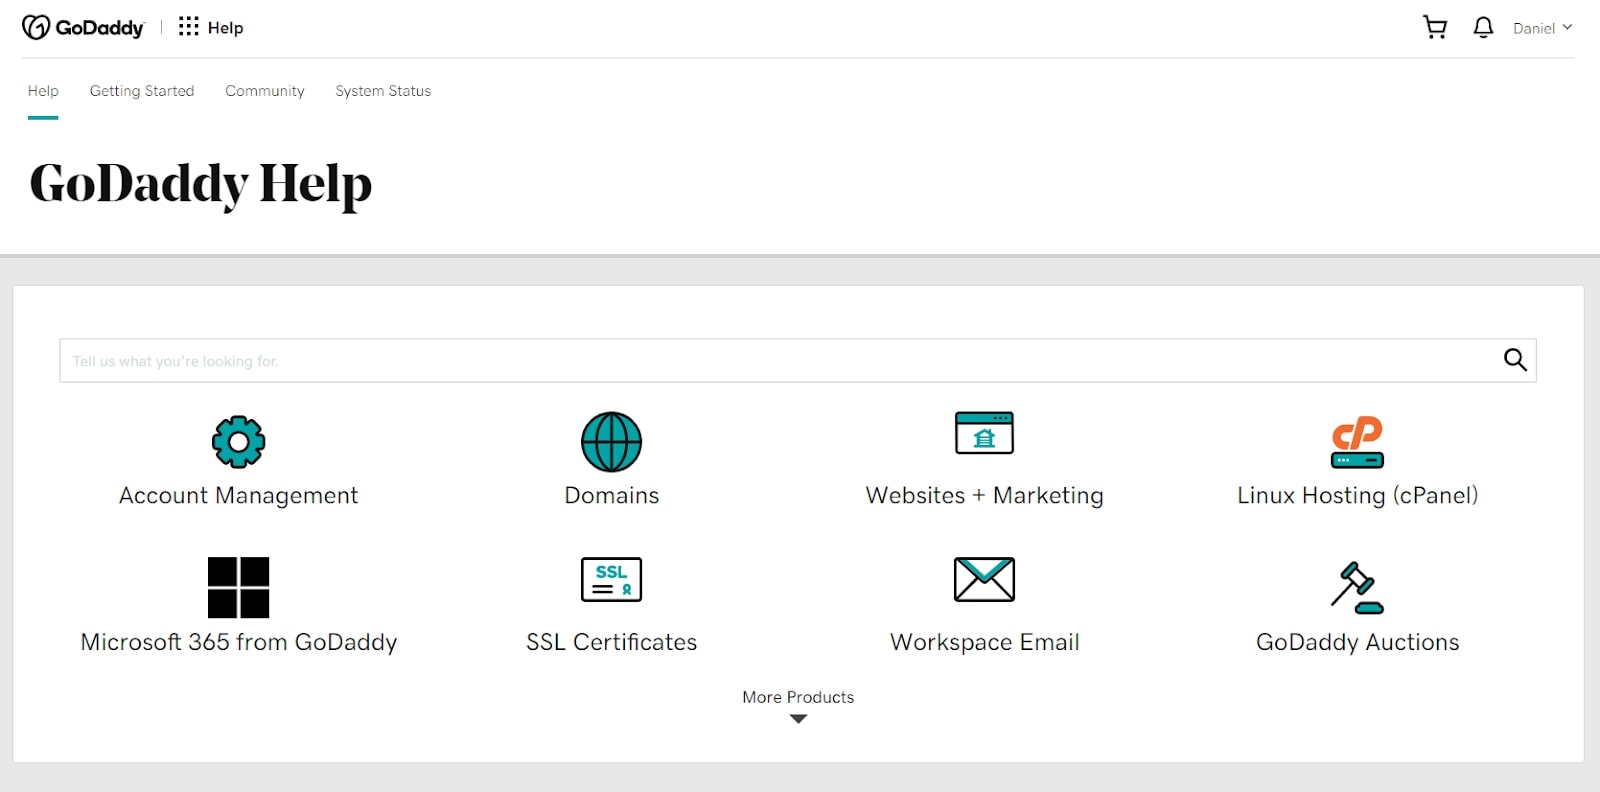Click the Websites + Marketing browser icon
This screenshot has height=792, width=1600.
tap(984, 433)
